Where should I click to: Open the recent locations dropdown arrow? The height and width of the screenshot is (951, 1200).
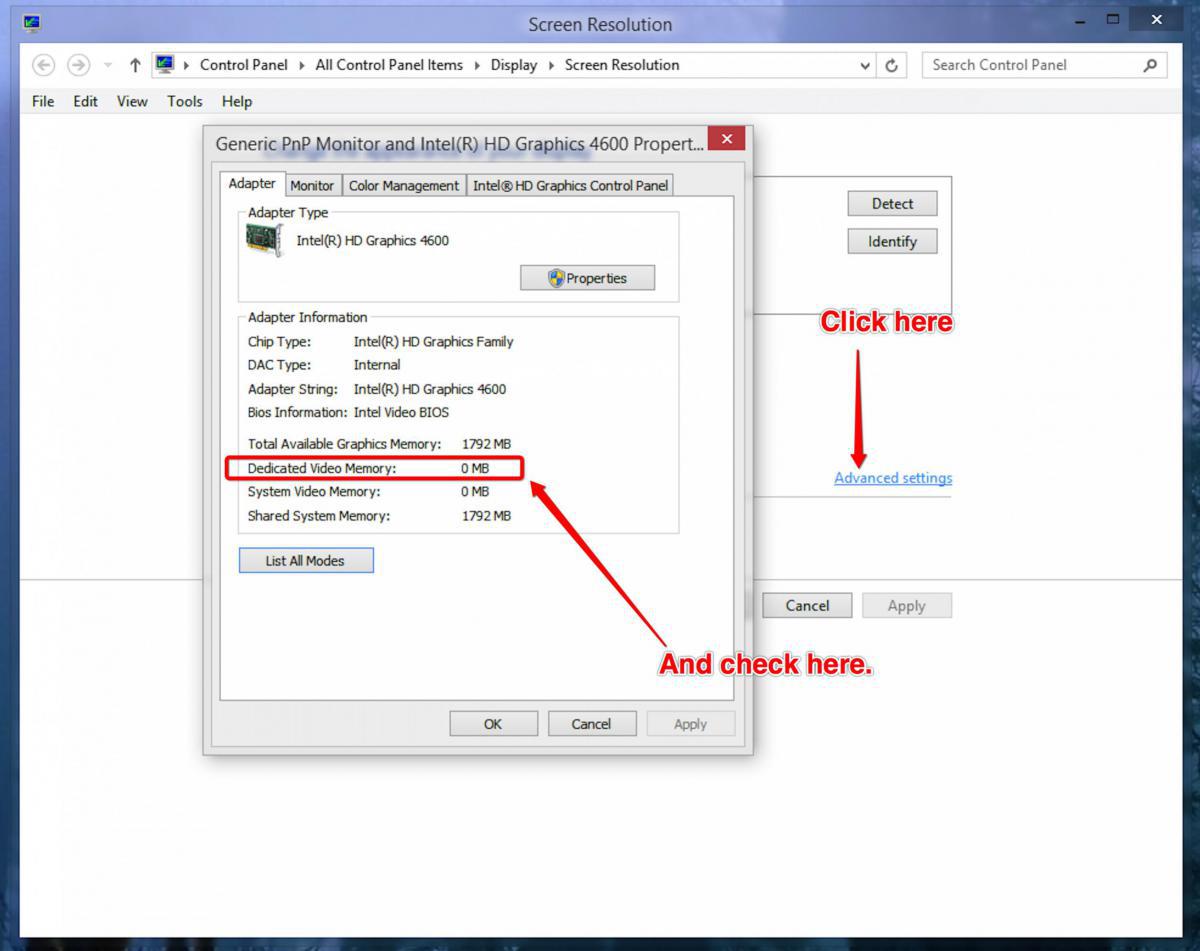tap(108, 65)
